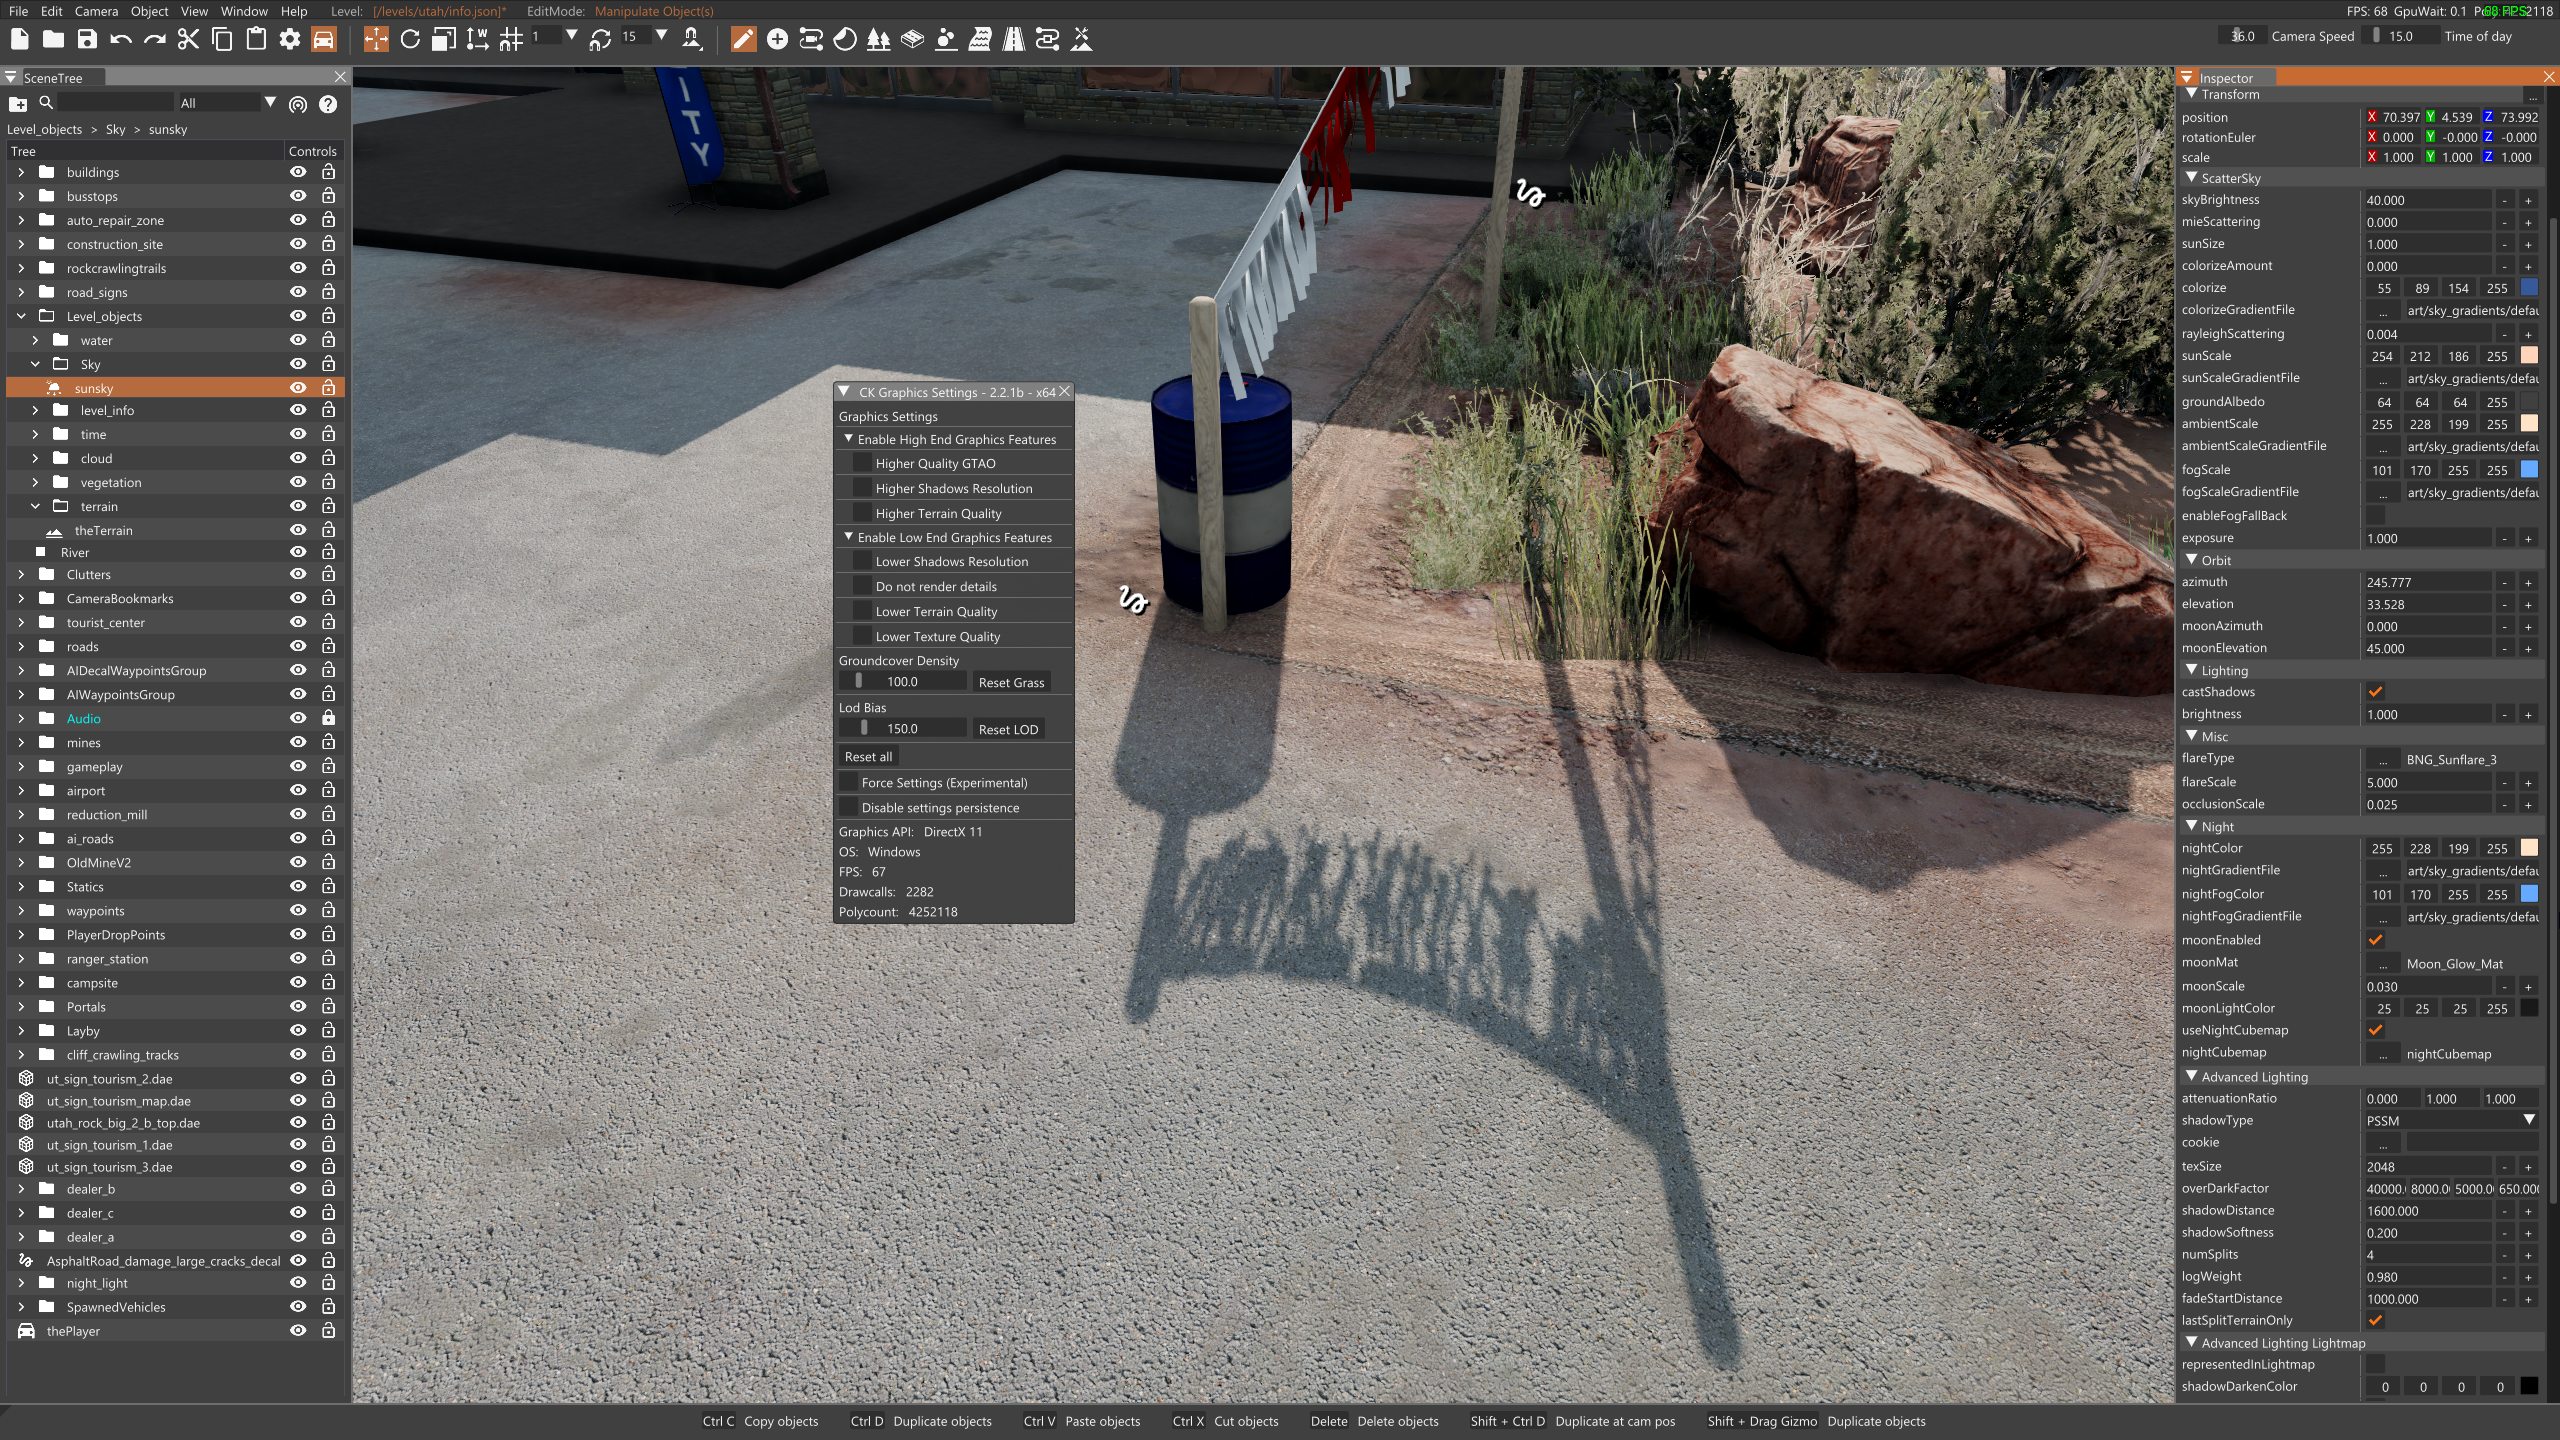Collapse Enable High End Graphics Features section
The height and width of the screenshot is (1440, 2560).
(x=848, y=439)
